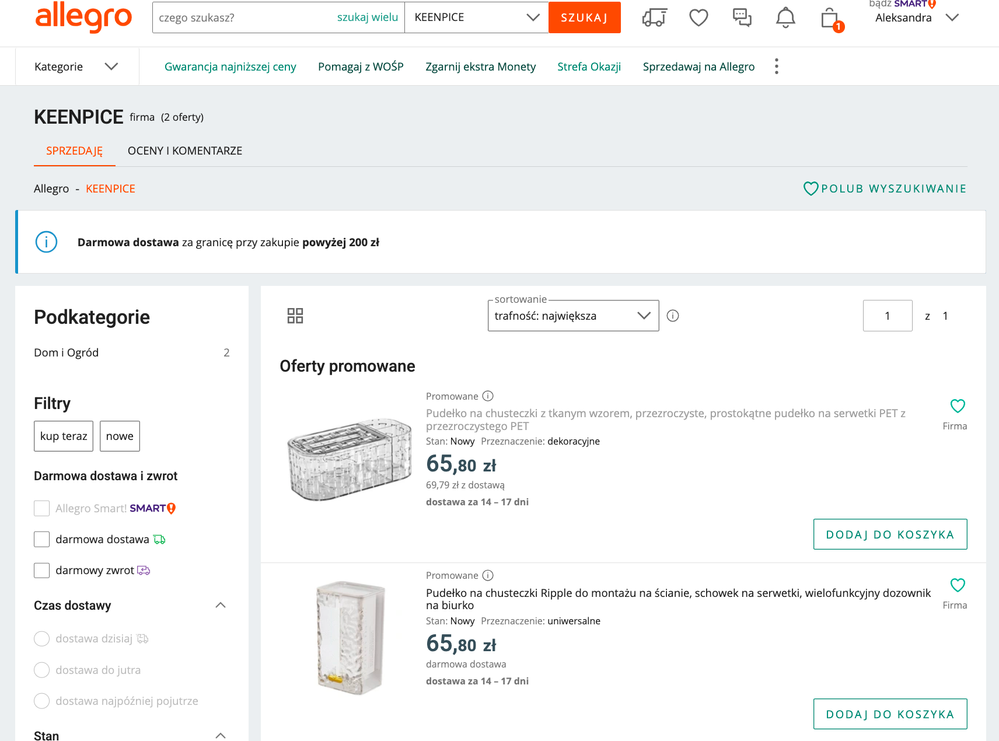Screen dimensions: 999x741
Task: Open the Allegro logo homepage link
Action: click(x=83, y=18)
